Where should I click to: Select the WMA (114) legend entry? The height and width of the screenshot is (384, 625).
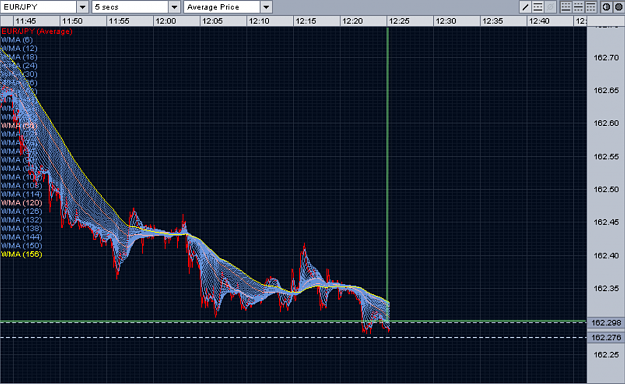(x=22, y=194)
